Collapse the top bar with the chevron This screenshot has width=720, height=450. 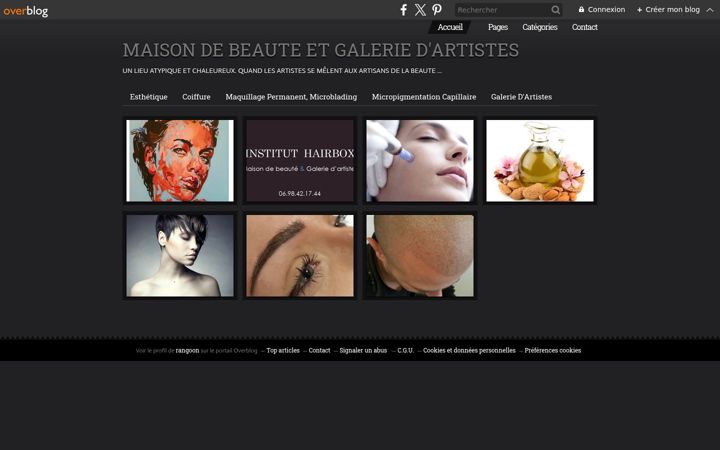pyautogui.click(x=710, y=10)
